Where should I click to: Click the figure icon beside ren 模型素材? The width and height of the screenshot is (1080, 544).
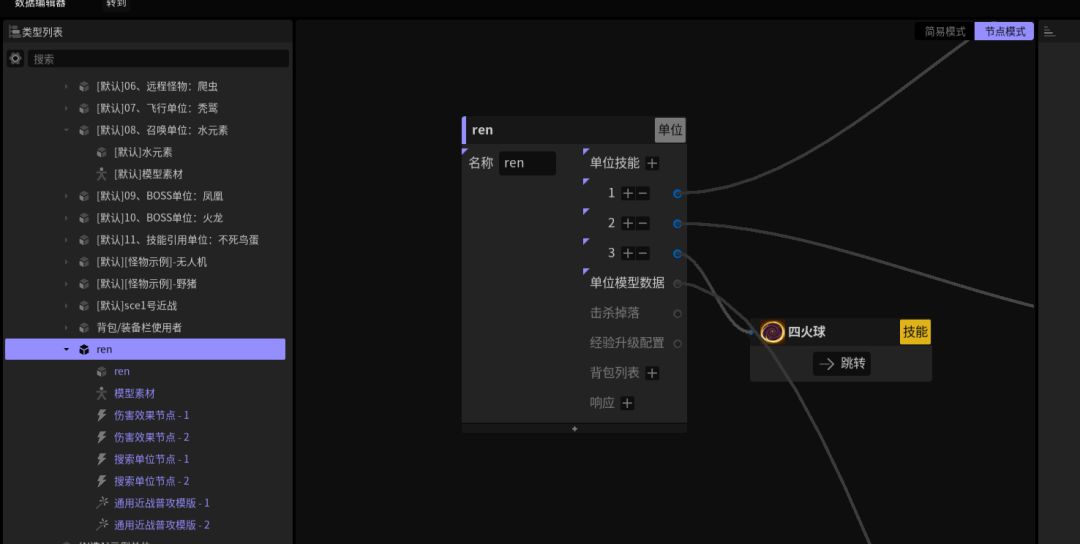(101, 393)
